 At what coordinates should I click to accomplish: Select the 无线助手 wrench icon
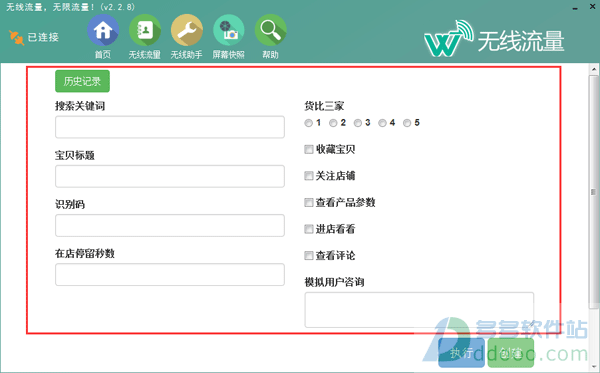187,30
